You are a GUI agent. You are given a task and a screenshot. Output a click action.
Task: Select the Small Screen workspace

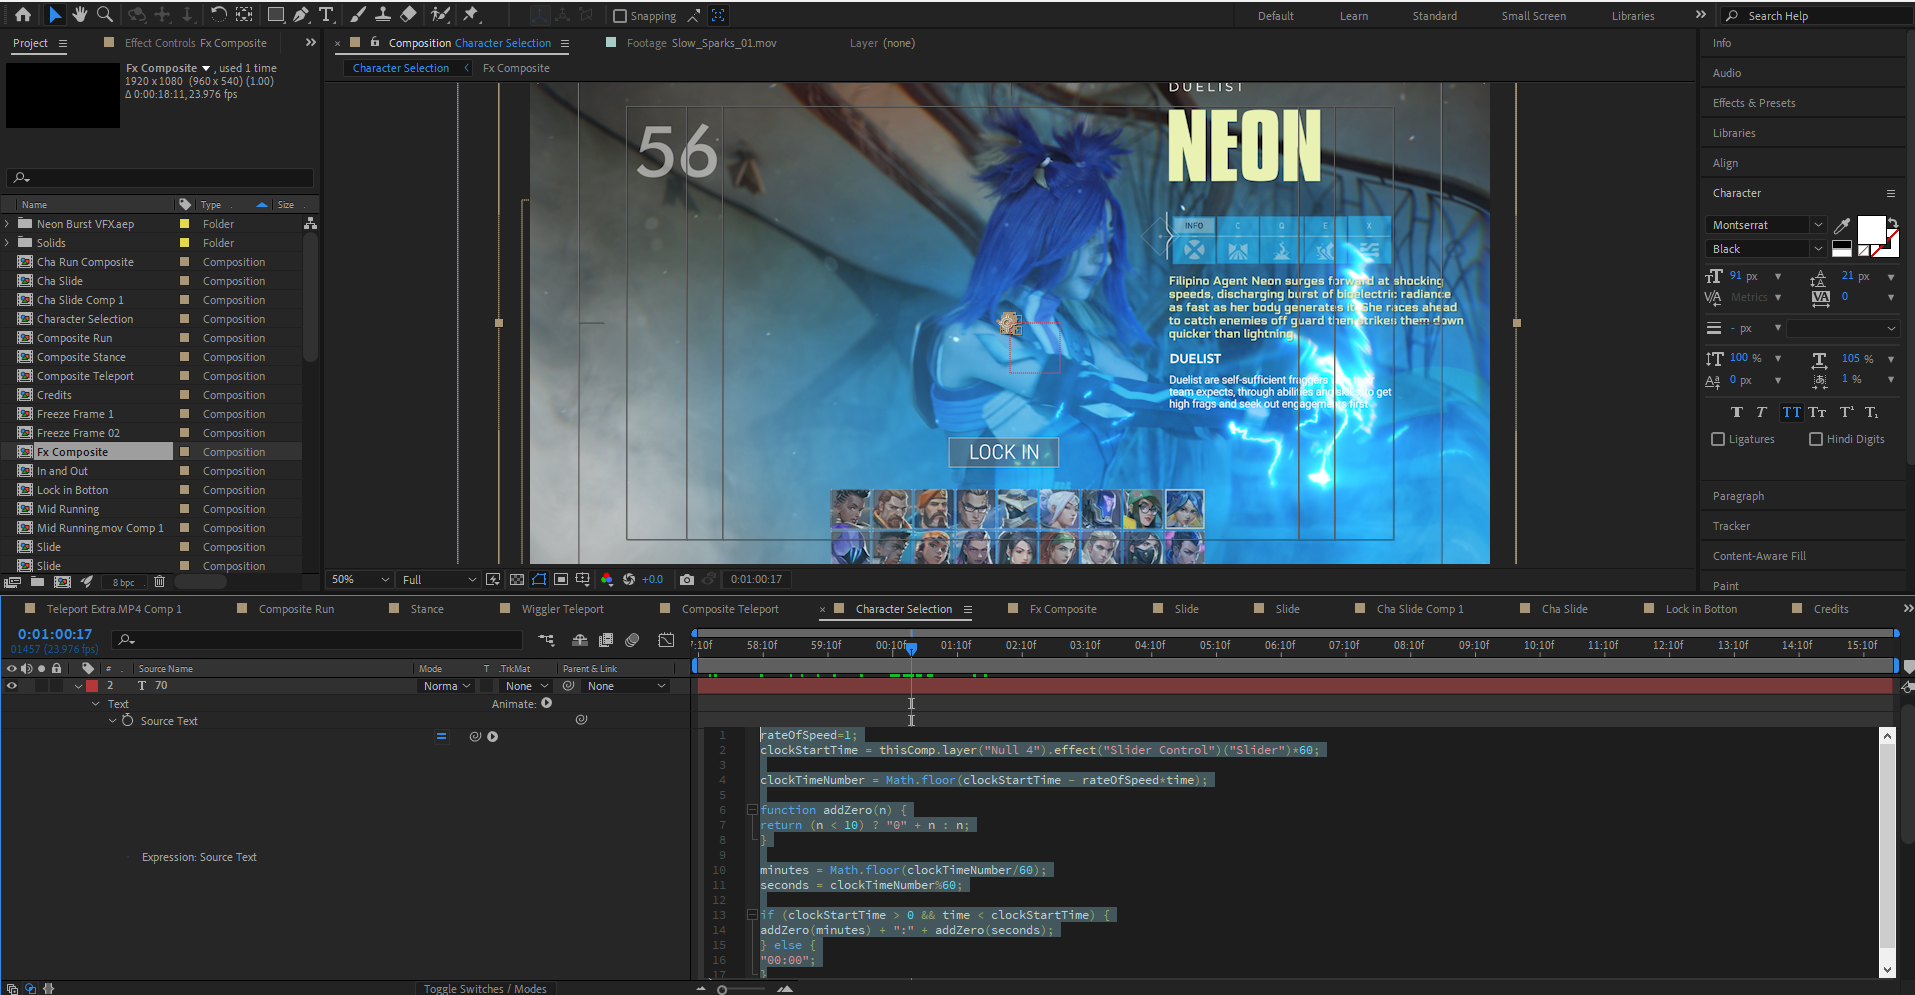[x=1533, y=16]
